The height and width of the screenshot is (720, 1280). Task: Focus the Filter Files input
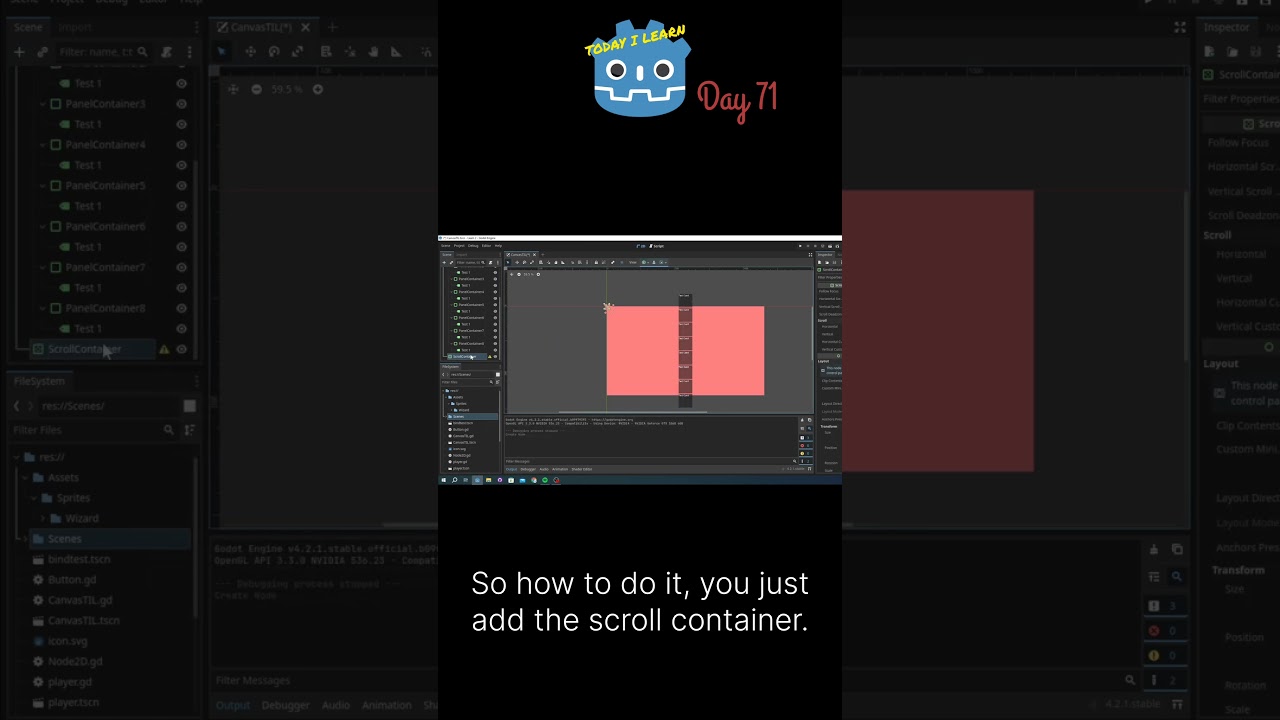(x=92, y=430)
